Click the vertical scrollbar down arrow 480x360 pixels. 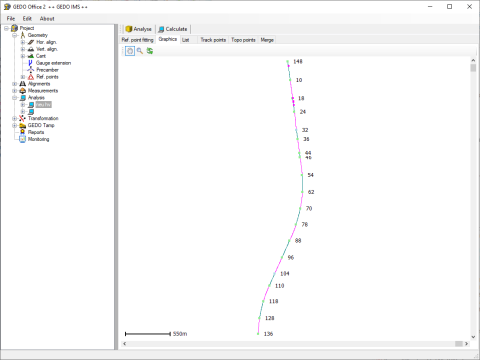(473, 337)
